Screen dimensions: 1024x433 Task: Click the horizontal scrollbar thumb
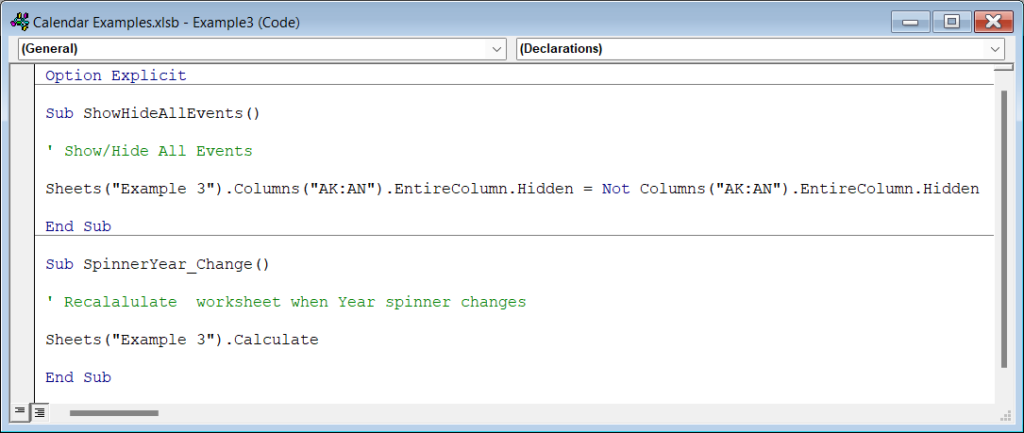click(114, 412)
